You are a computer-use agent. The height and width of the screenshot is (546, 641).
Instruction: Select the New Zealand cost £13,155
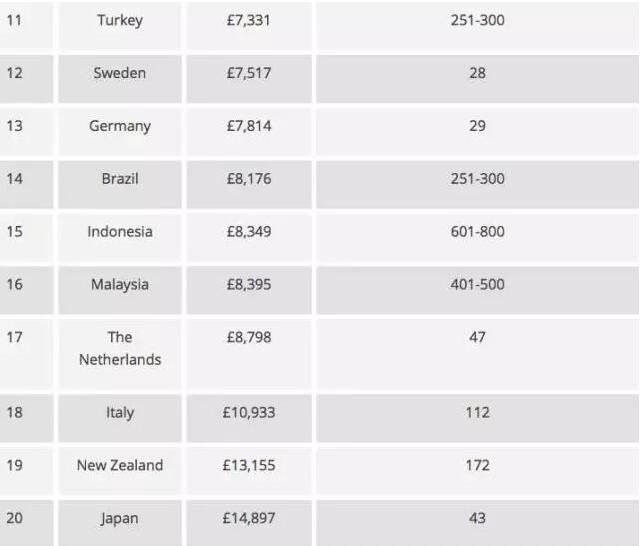pos(249,465)
